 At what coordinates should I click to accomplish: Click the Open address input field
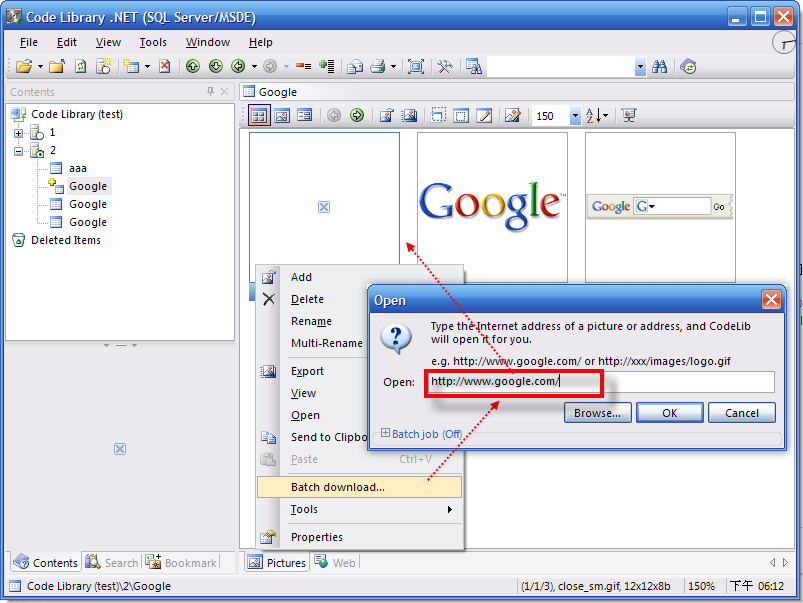tap(600, 382)
